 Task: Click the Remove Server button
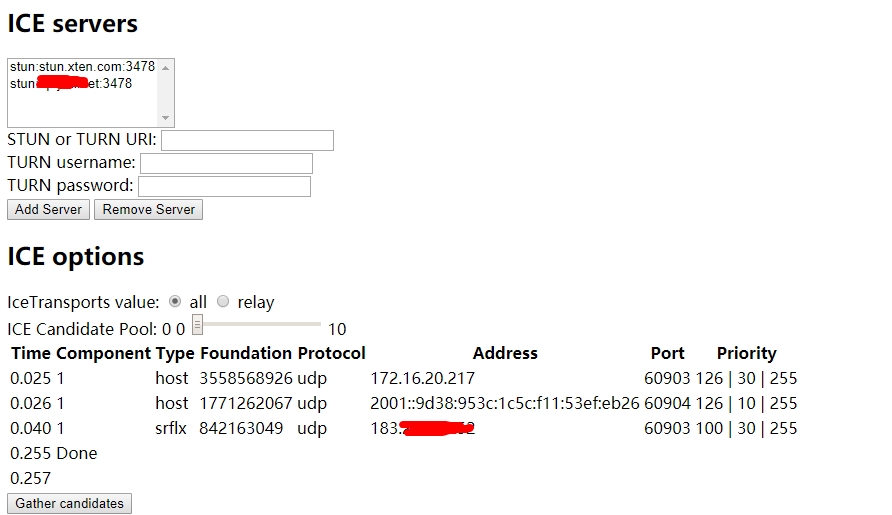[x=148, y=209]
